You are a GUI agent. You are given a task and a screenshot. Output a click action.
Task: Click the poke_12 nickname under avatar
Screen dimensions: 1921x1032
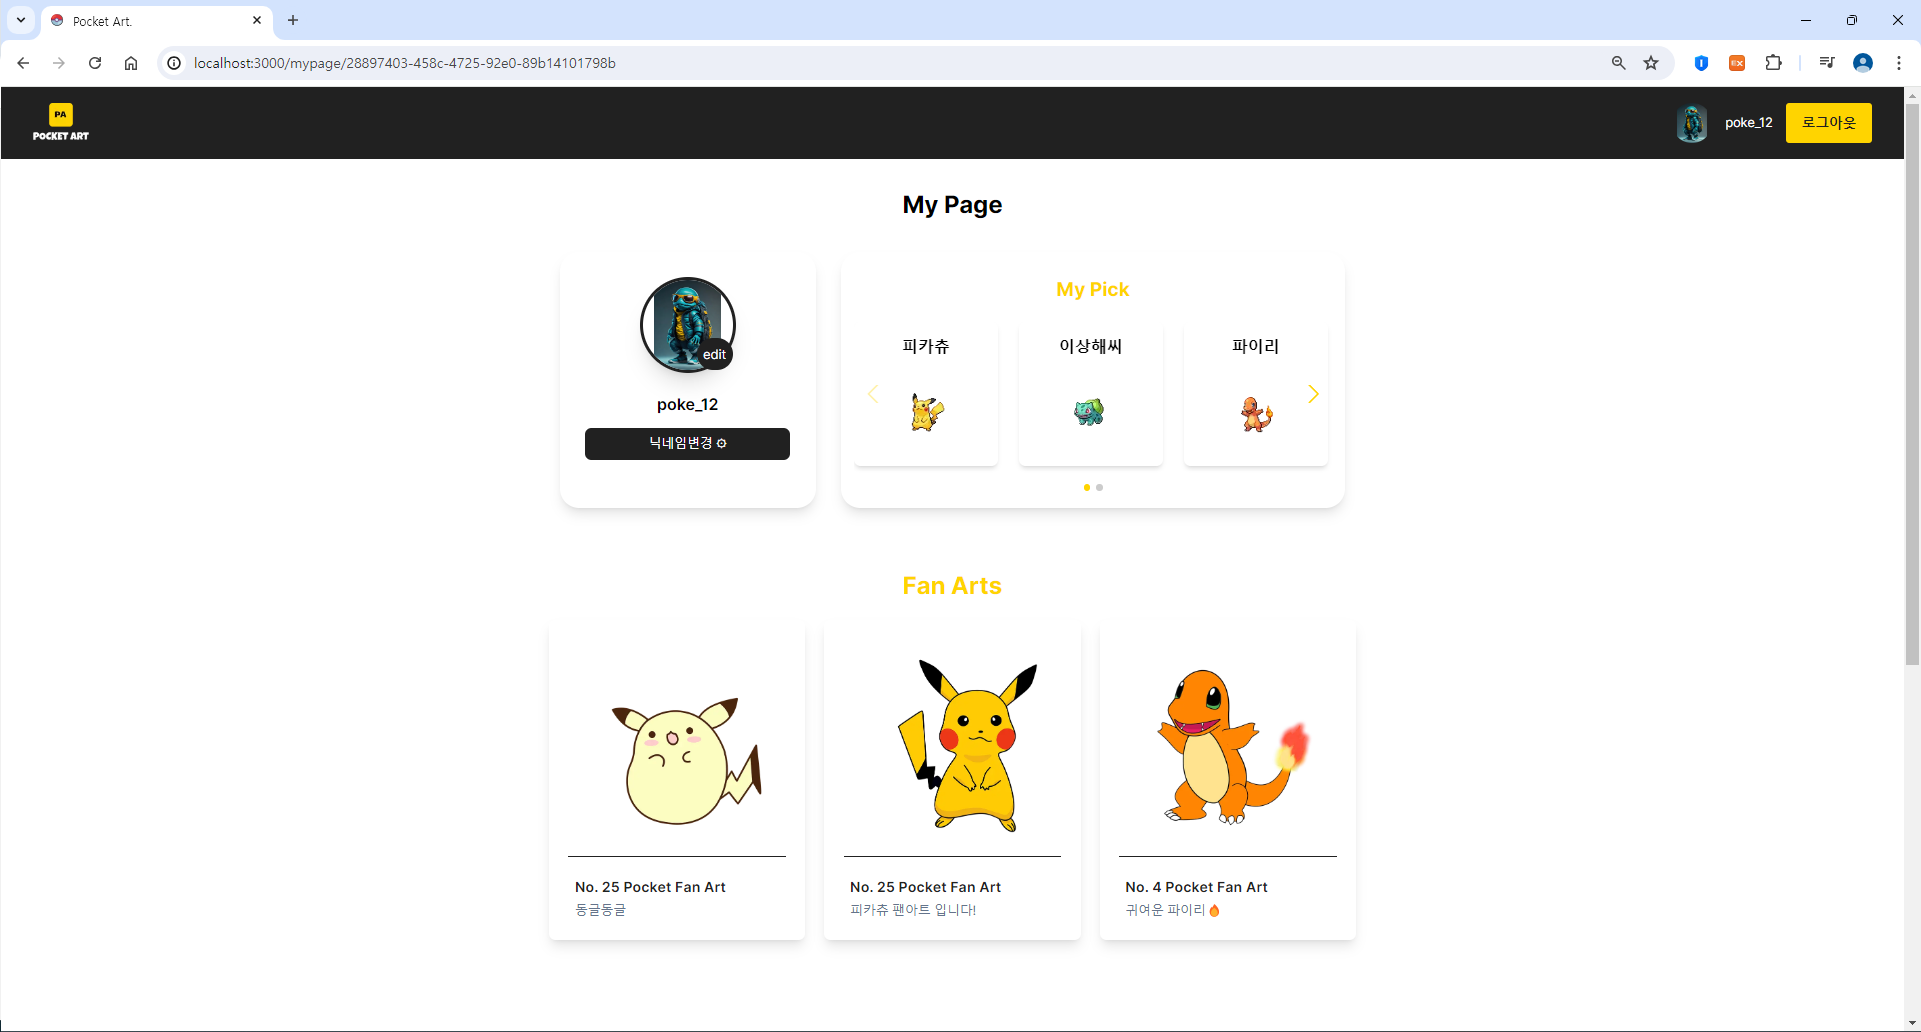click(687, 405)
